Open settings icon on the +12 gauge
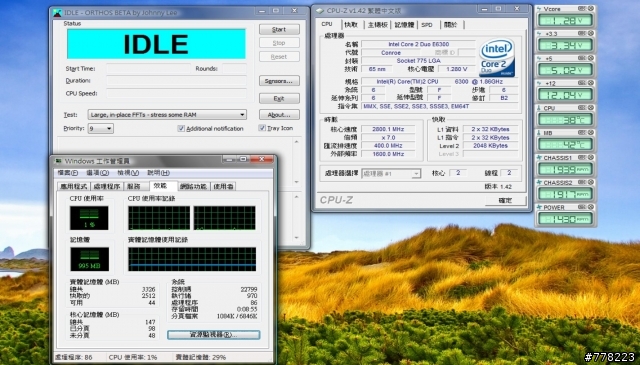This screenshot has width=640, height=365. tap(582, 83)
